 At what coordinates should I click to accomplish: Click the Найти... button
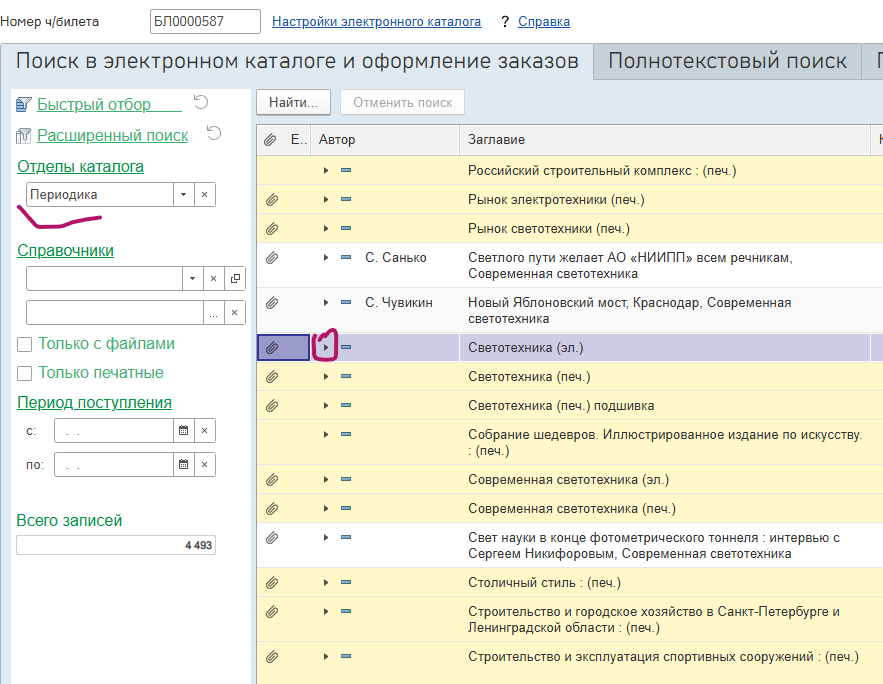click(x=293, y=102)
